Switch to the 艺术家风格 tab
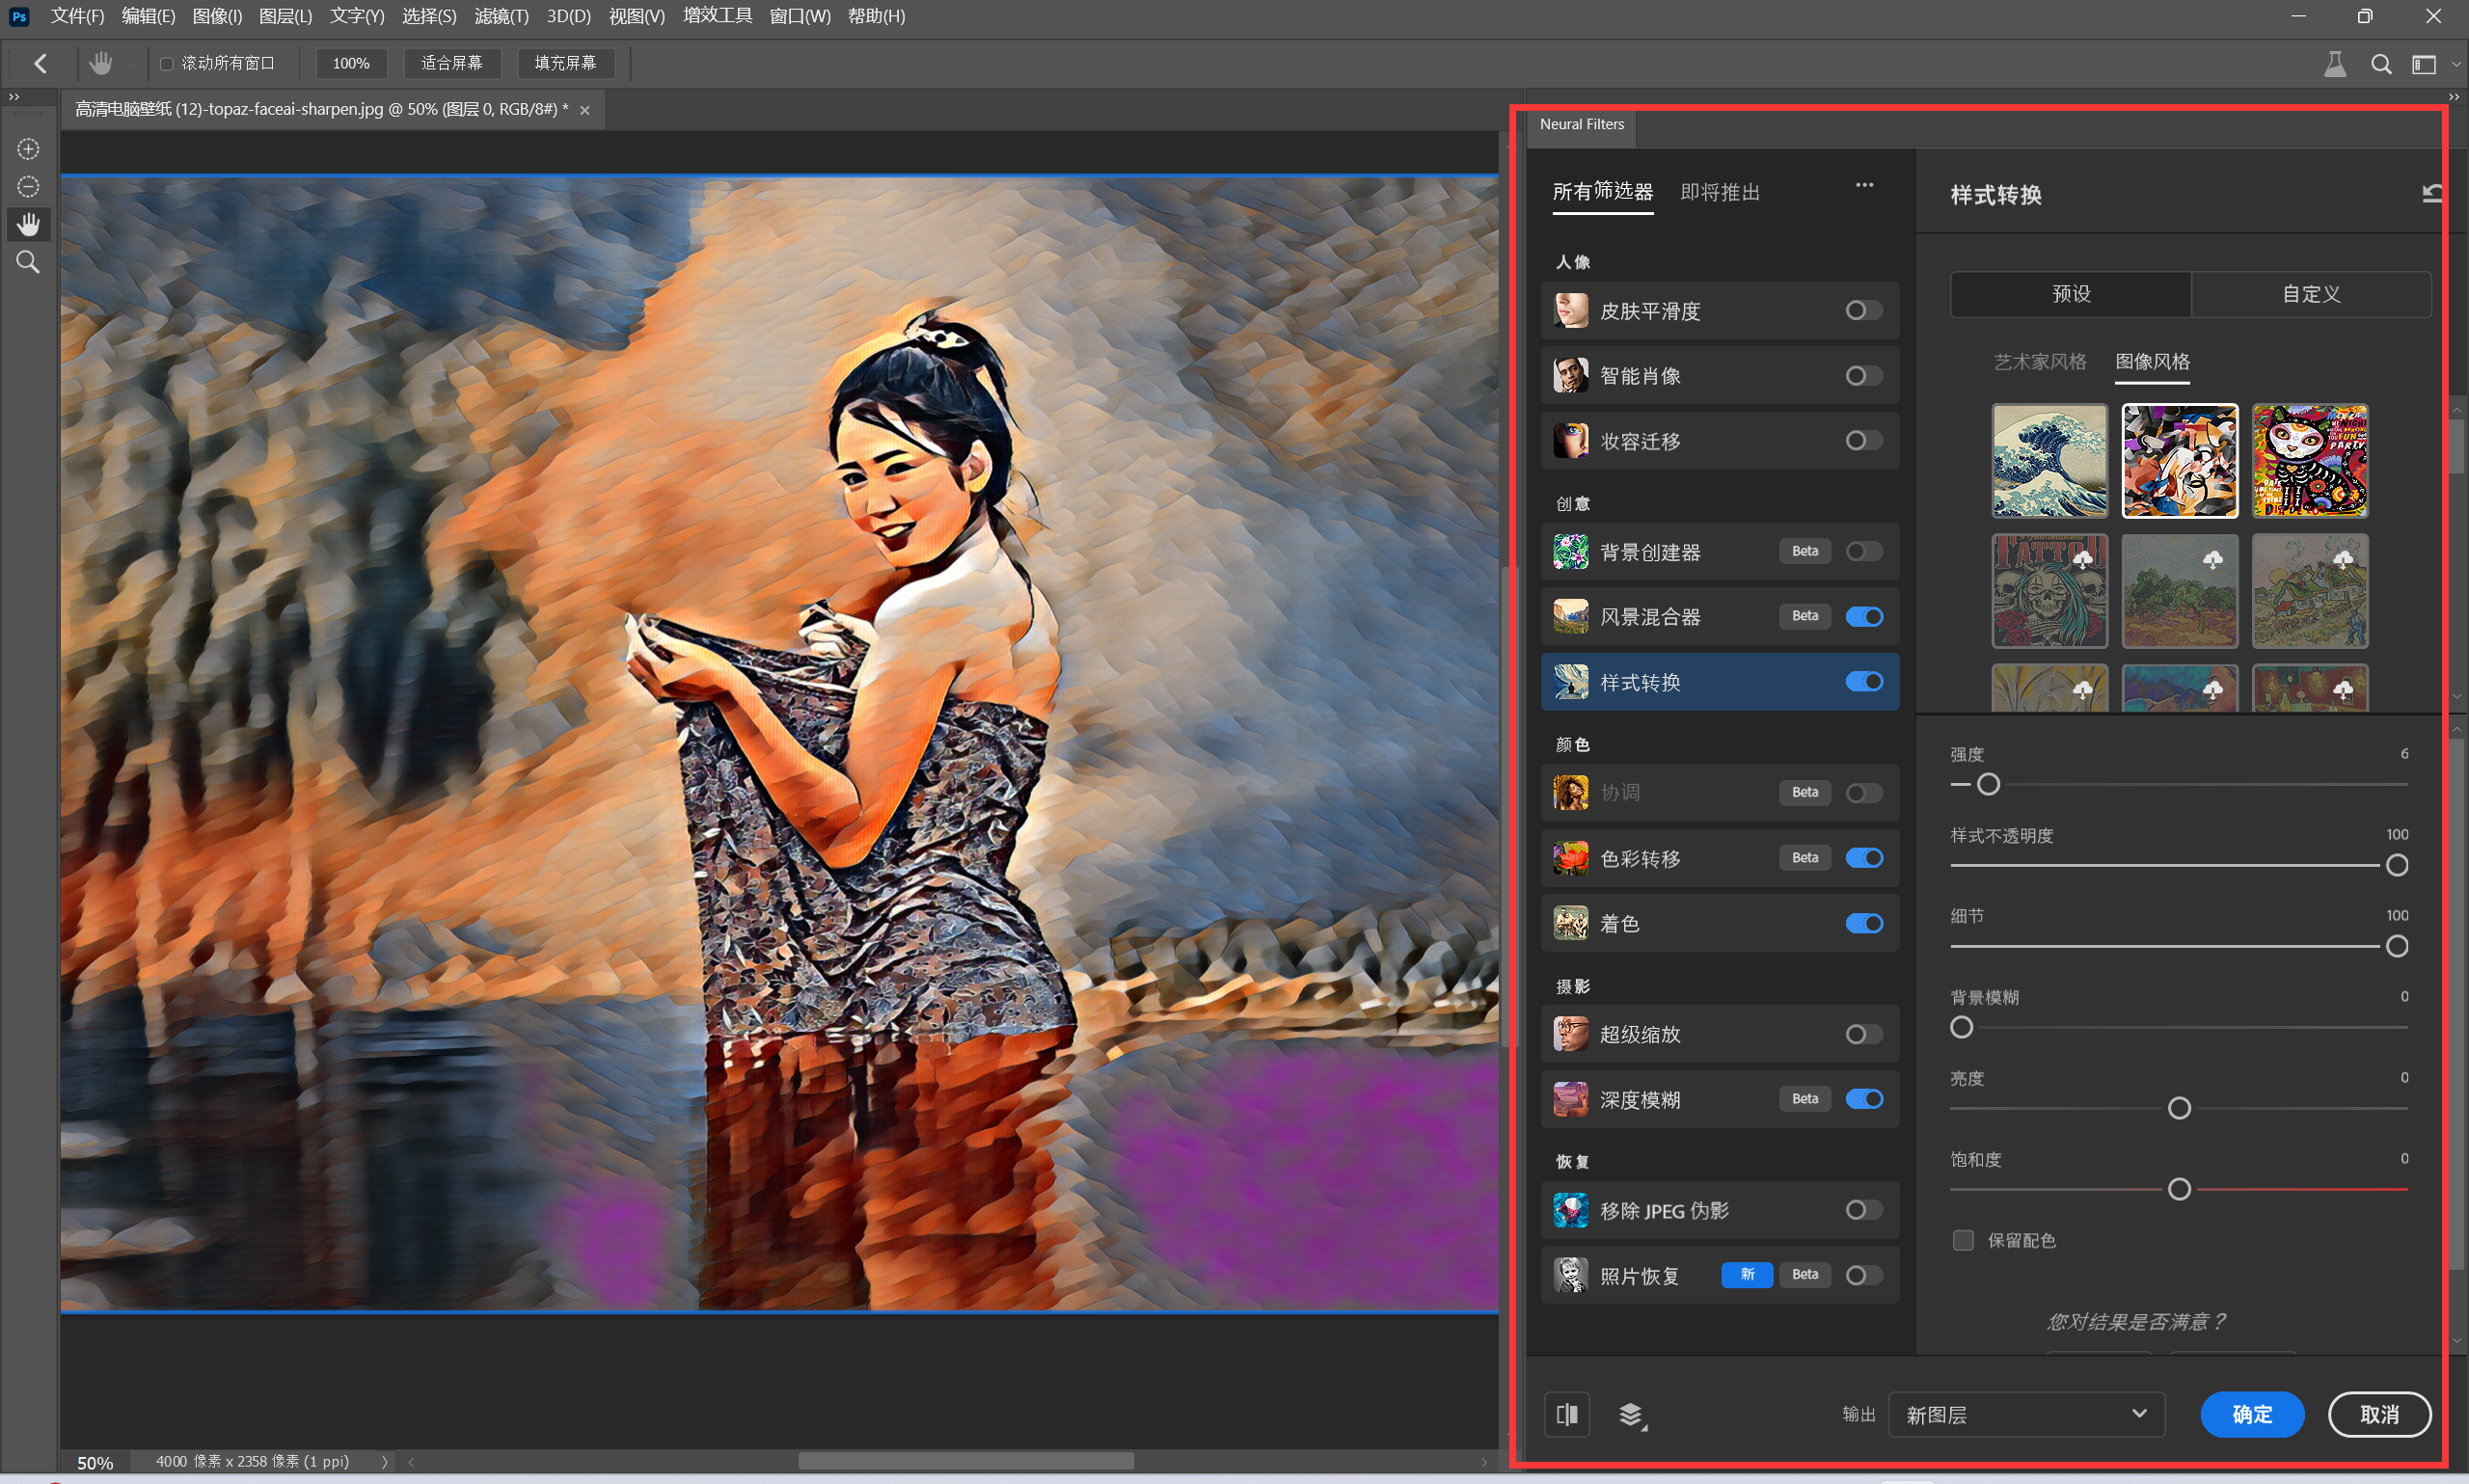Viewport: 2469px width, 1484px height. click(x=2040, y=362)
